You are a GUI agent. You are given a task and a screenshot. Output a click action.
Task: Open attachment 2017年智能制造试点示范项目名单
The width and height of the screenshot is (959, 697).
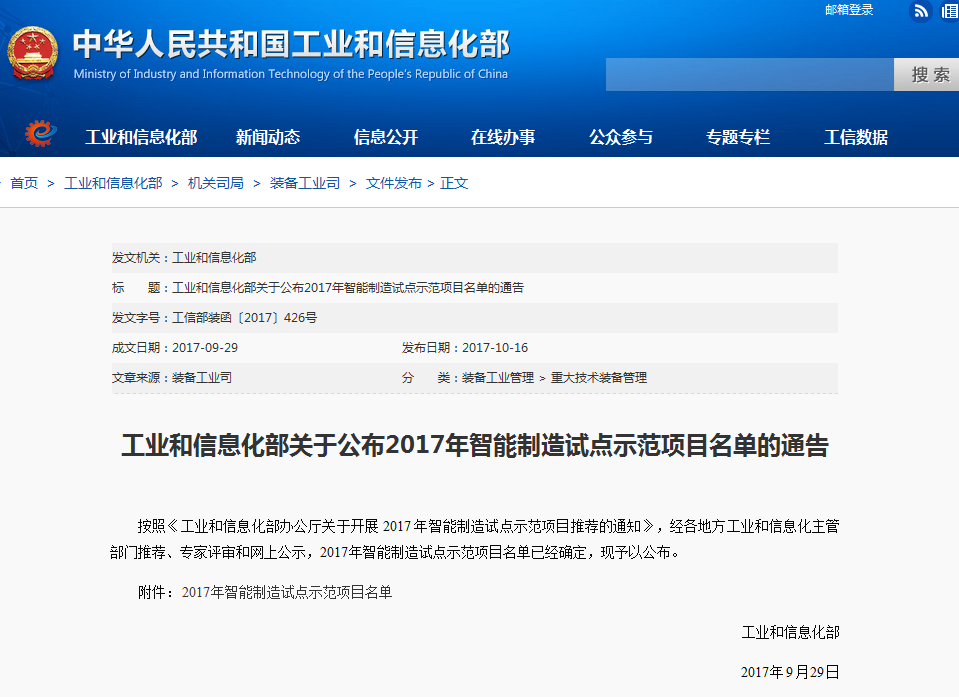[287, 592]
